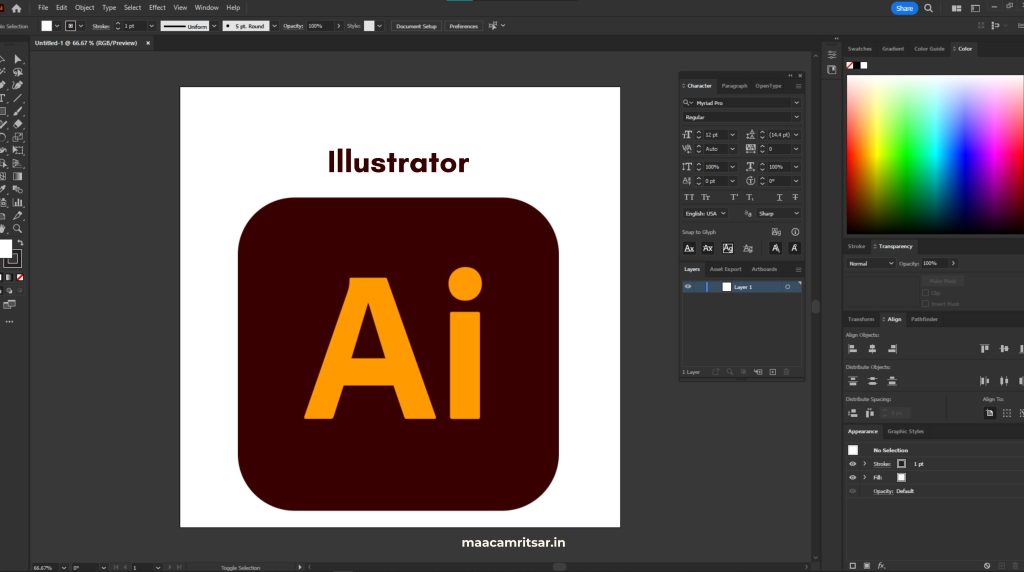Select the Column Graph tool
The image size is (1024, 572).
click(18, 203)
